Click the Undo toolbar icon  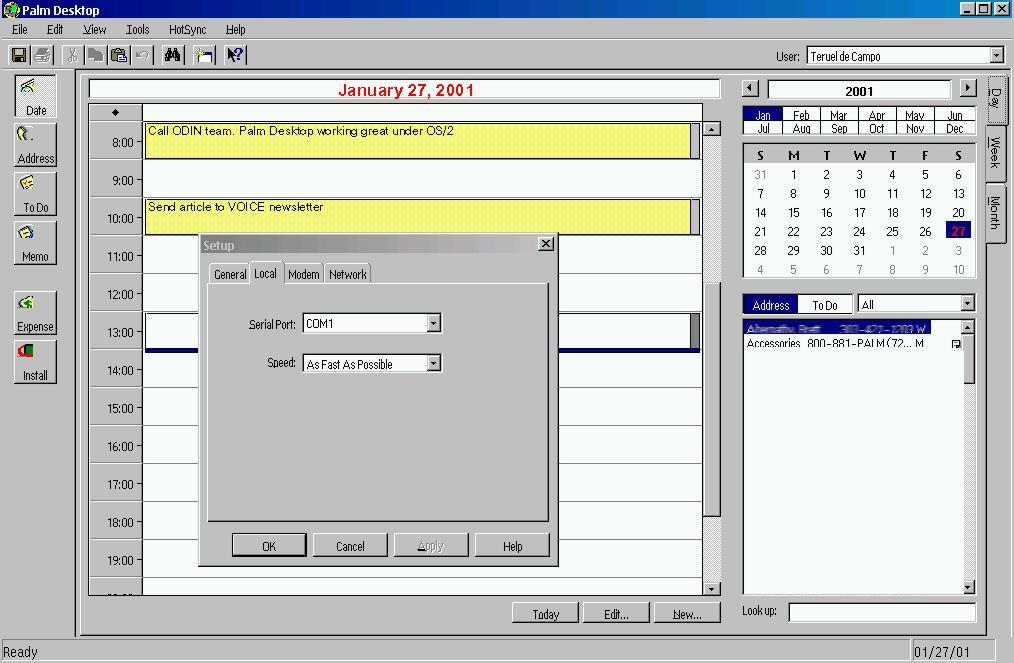point(142,55)
